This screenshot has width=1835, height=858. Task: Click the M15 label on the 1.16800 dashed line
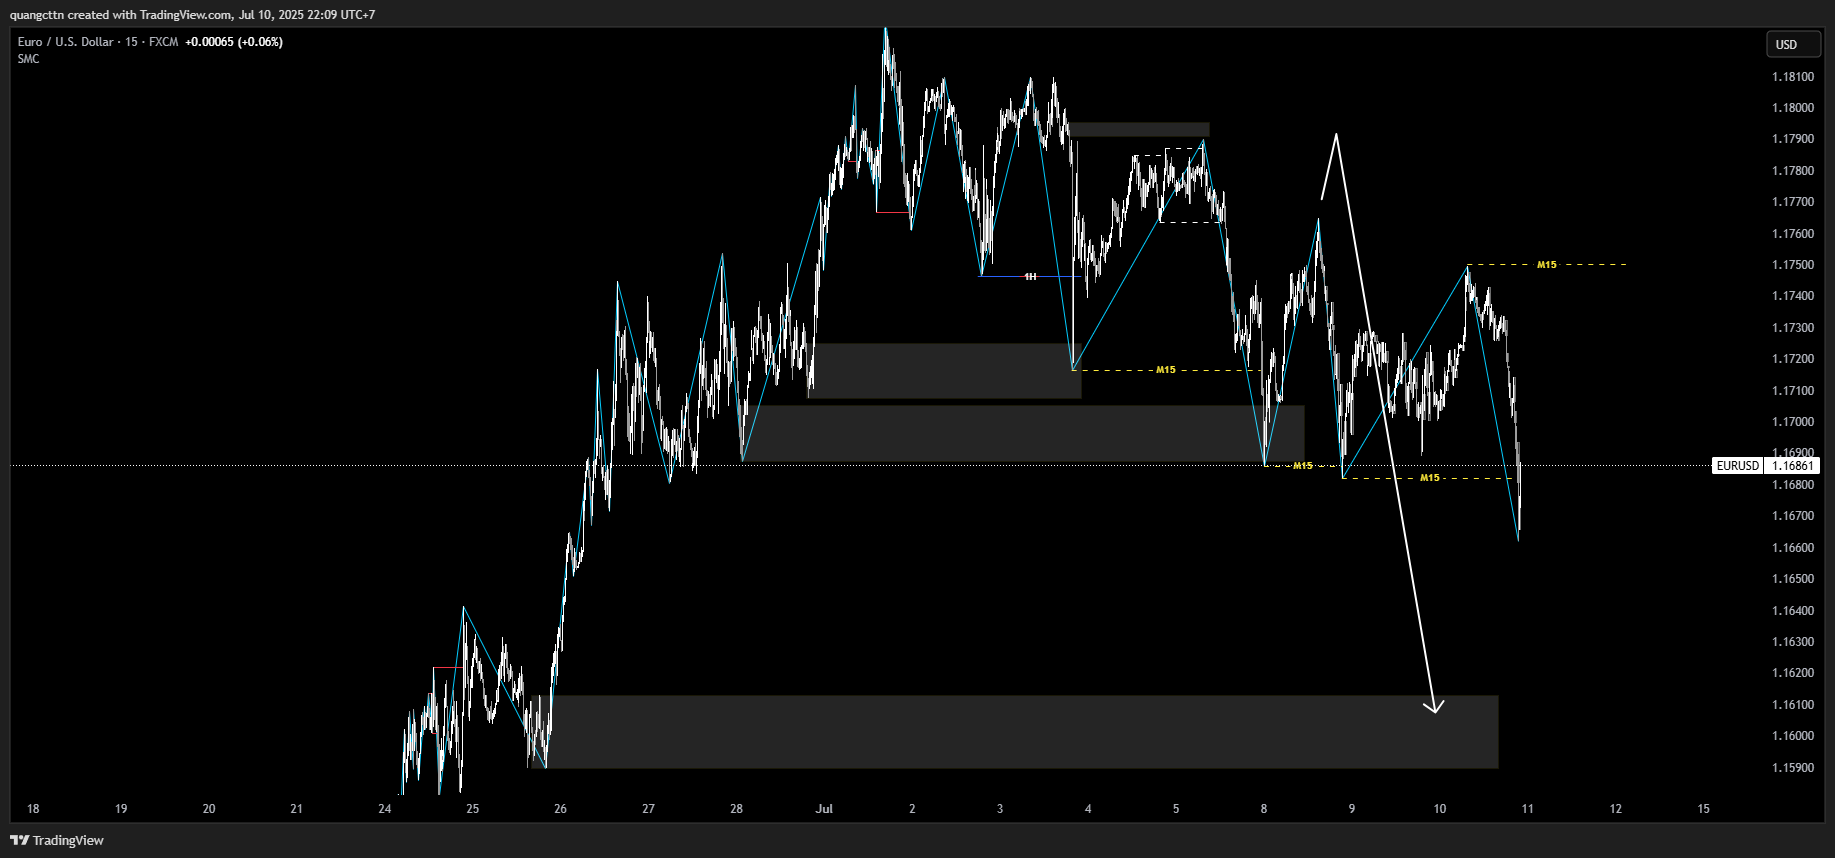(1430, 478)
